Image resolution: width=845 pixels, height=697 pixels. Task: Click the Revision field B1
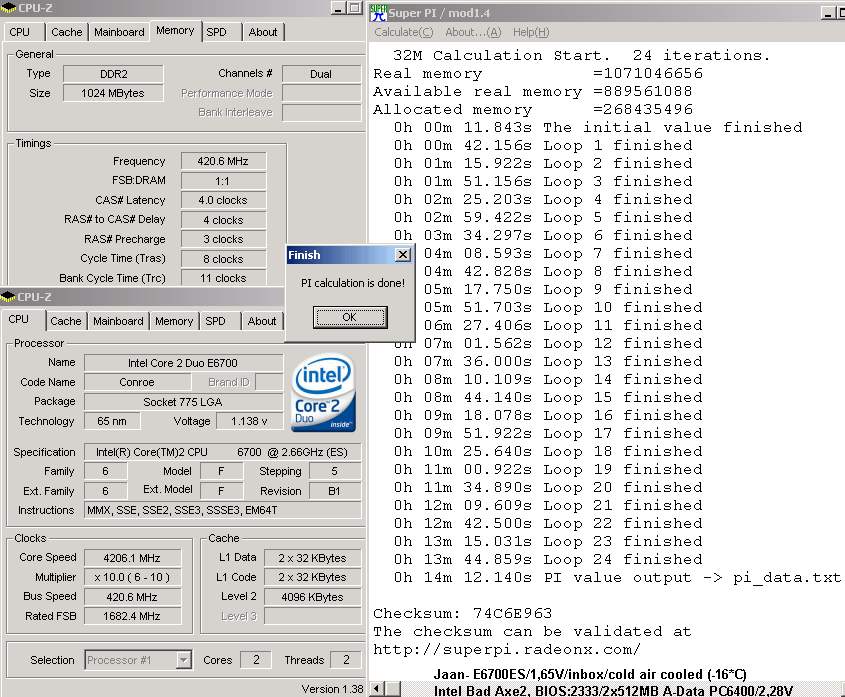[x=334, y=491]
